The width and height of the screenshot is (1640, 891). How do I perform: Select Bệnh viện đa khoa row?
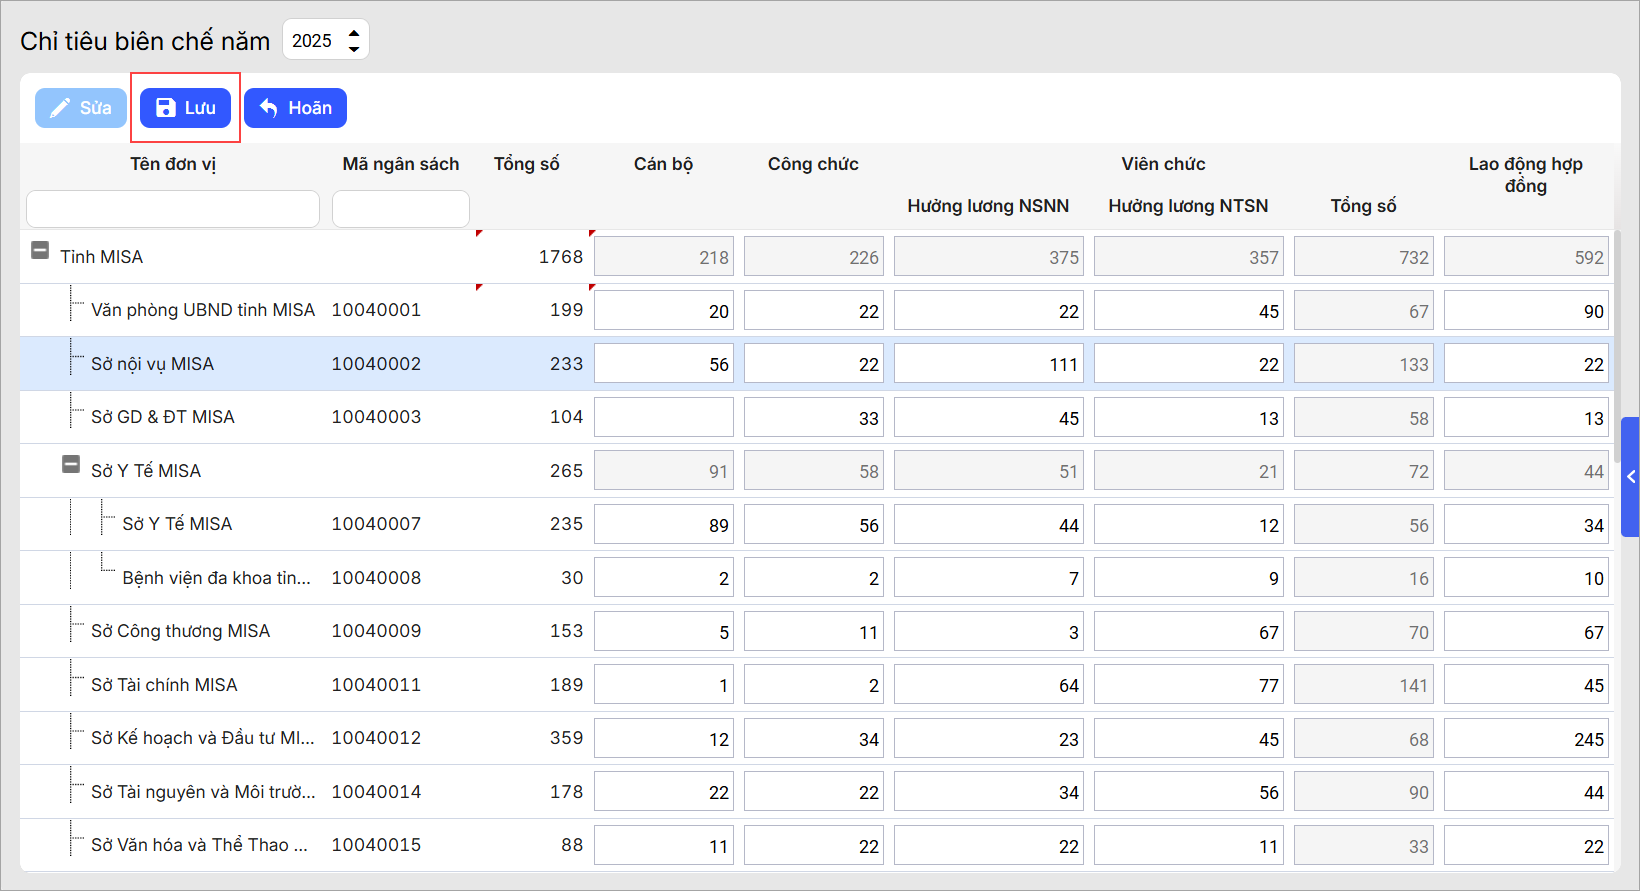point(215,578)
